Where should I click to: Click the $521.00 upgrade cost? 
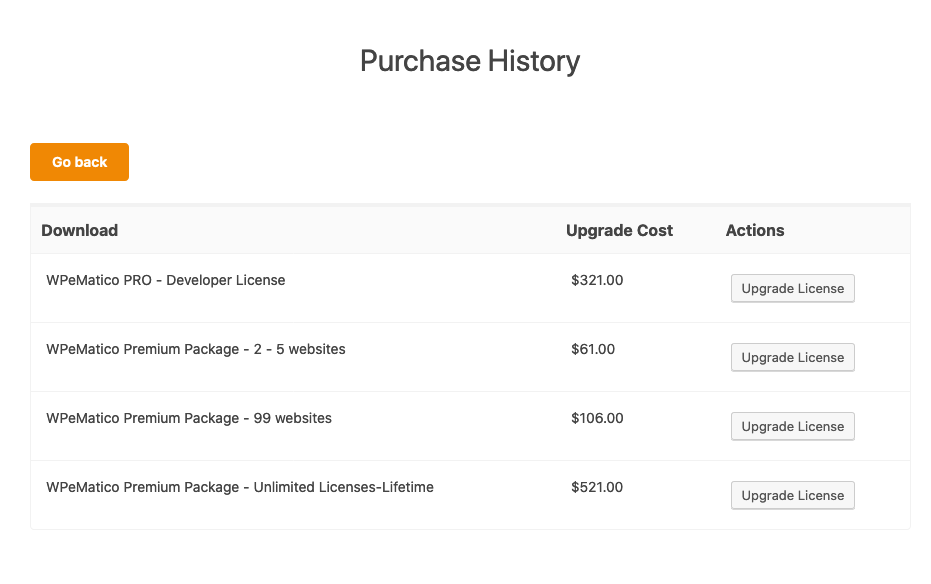pos(597,487)
